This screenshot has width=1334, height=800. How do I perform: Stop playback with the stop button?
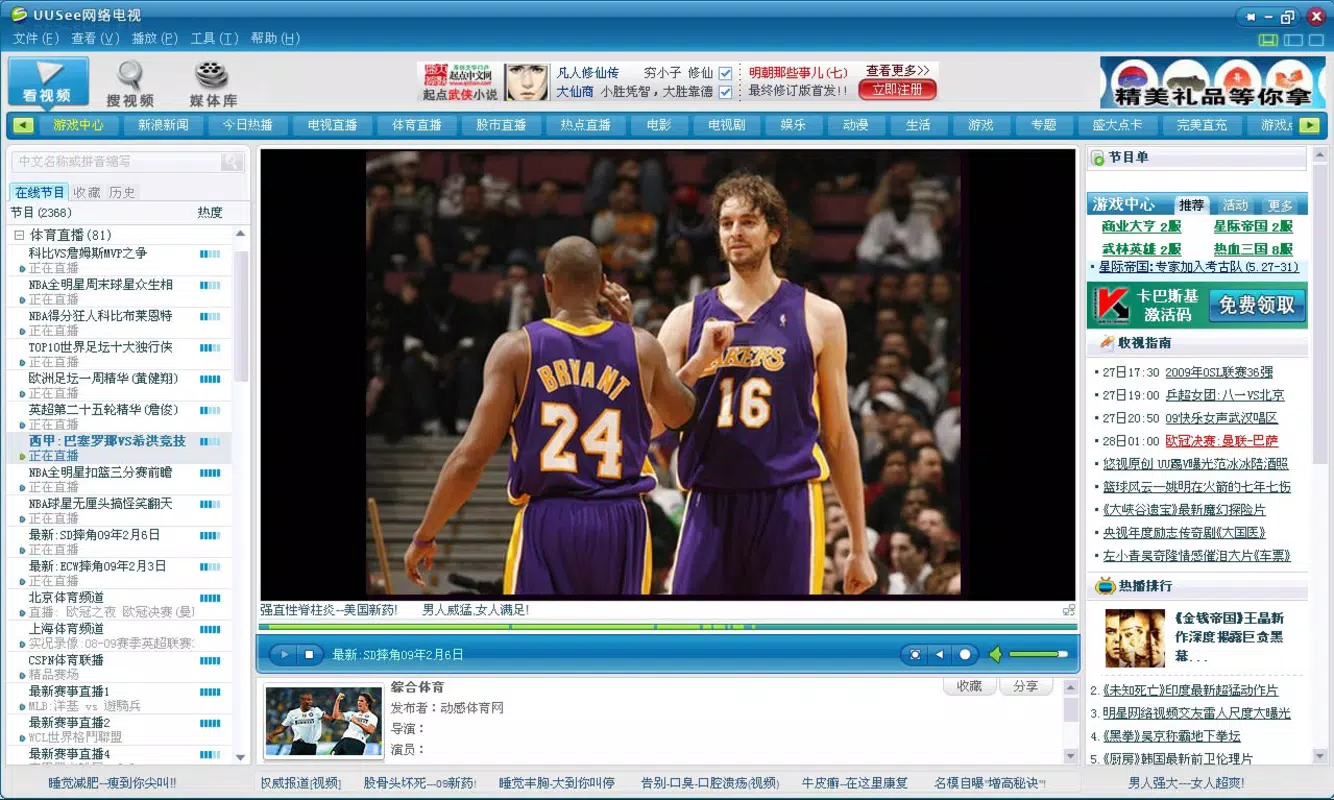309,654
